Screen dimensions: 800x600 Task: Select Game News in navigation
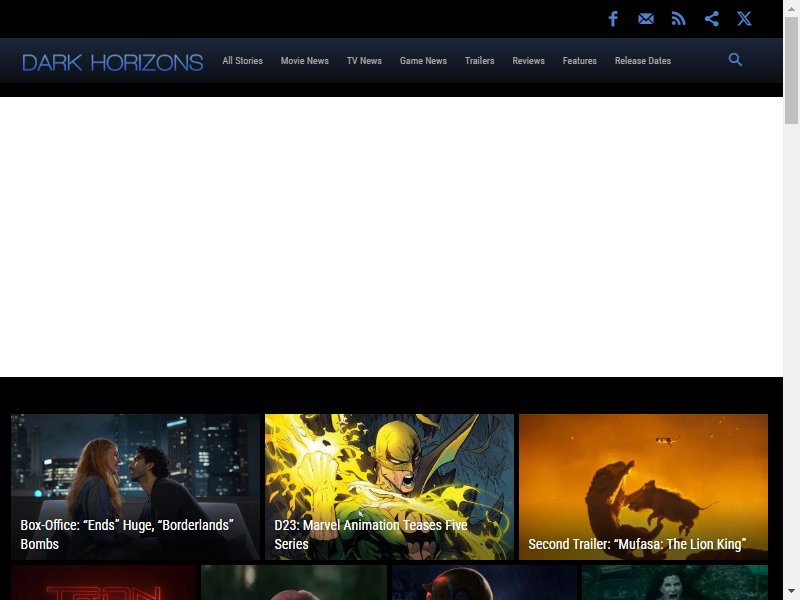pyautogui.click(x=423, y=61)
